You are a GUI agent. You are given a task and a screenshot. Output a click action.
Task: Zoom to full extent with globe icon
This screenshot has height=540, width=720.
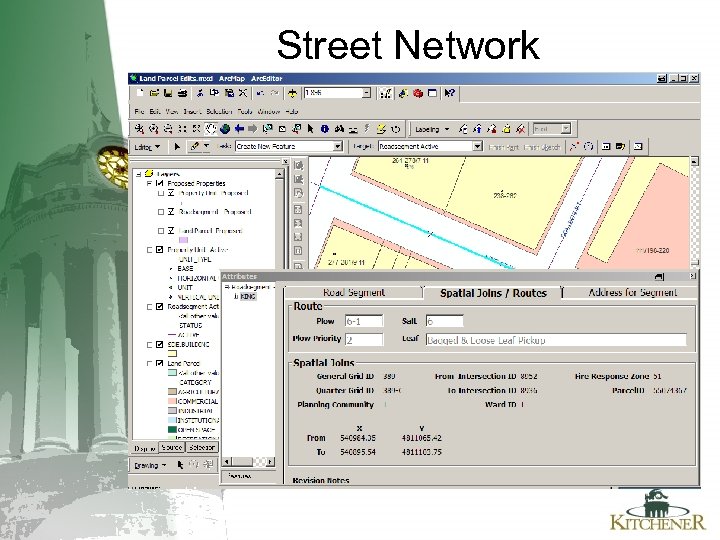pos(225,129)
